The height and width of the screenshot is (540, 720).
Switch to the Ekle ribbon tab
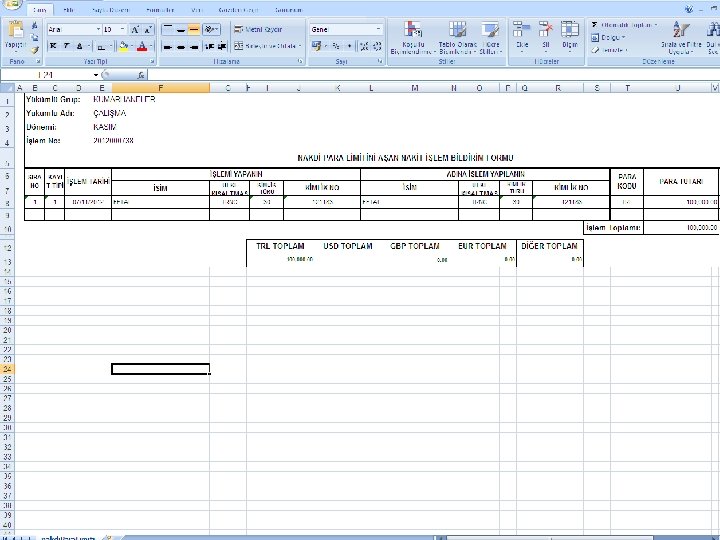coord(68,10)
